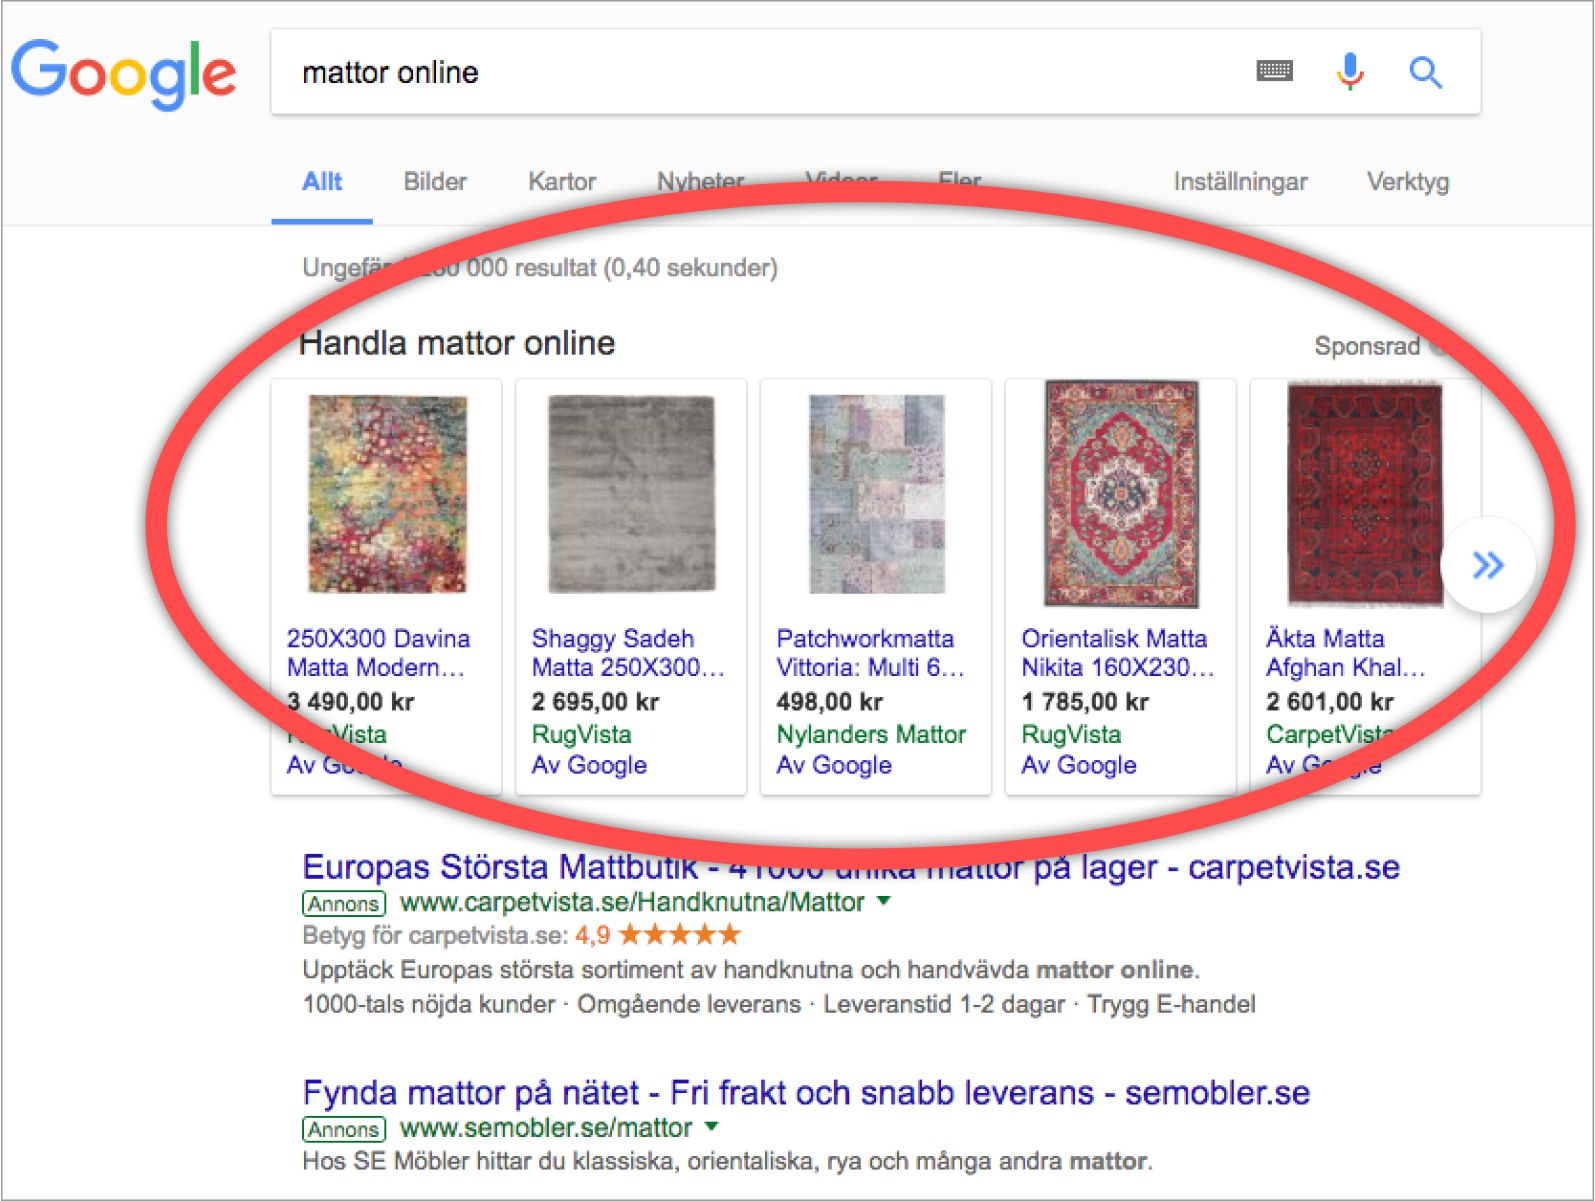
Task: Click Av Google under Shaggy Sadeh
Action: tap(589, 765)
